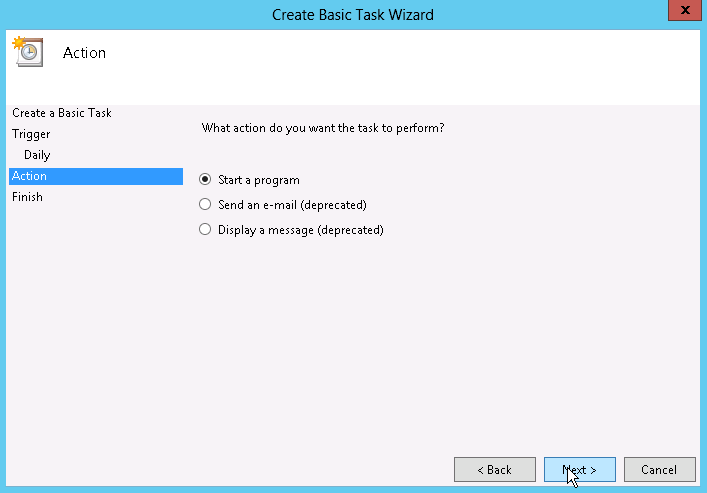
Task: Close the Create Basic Task Wizard window
Action: pyautogui.click(x=683, y=12)
